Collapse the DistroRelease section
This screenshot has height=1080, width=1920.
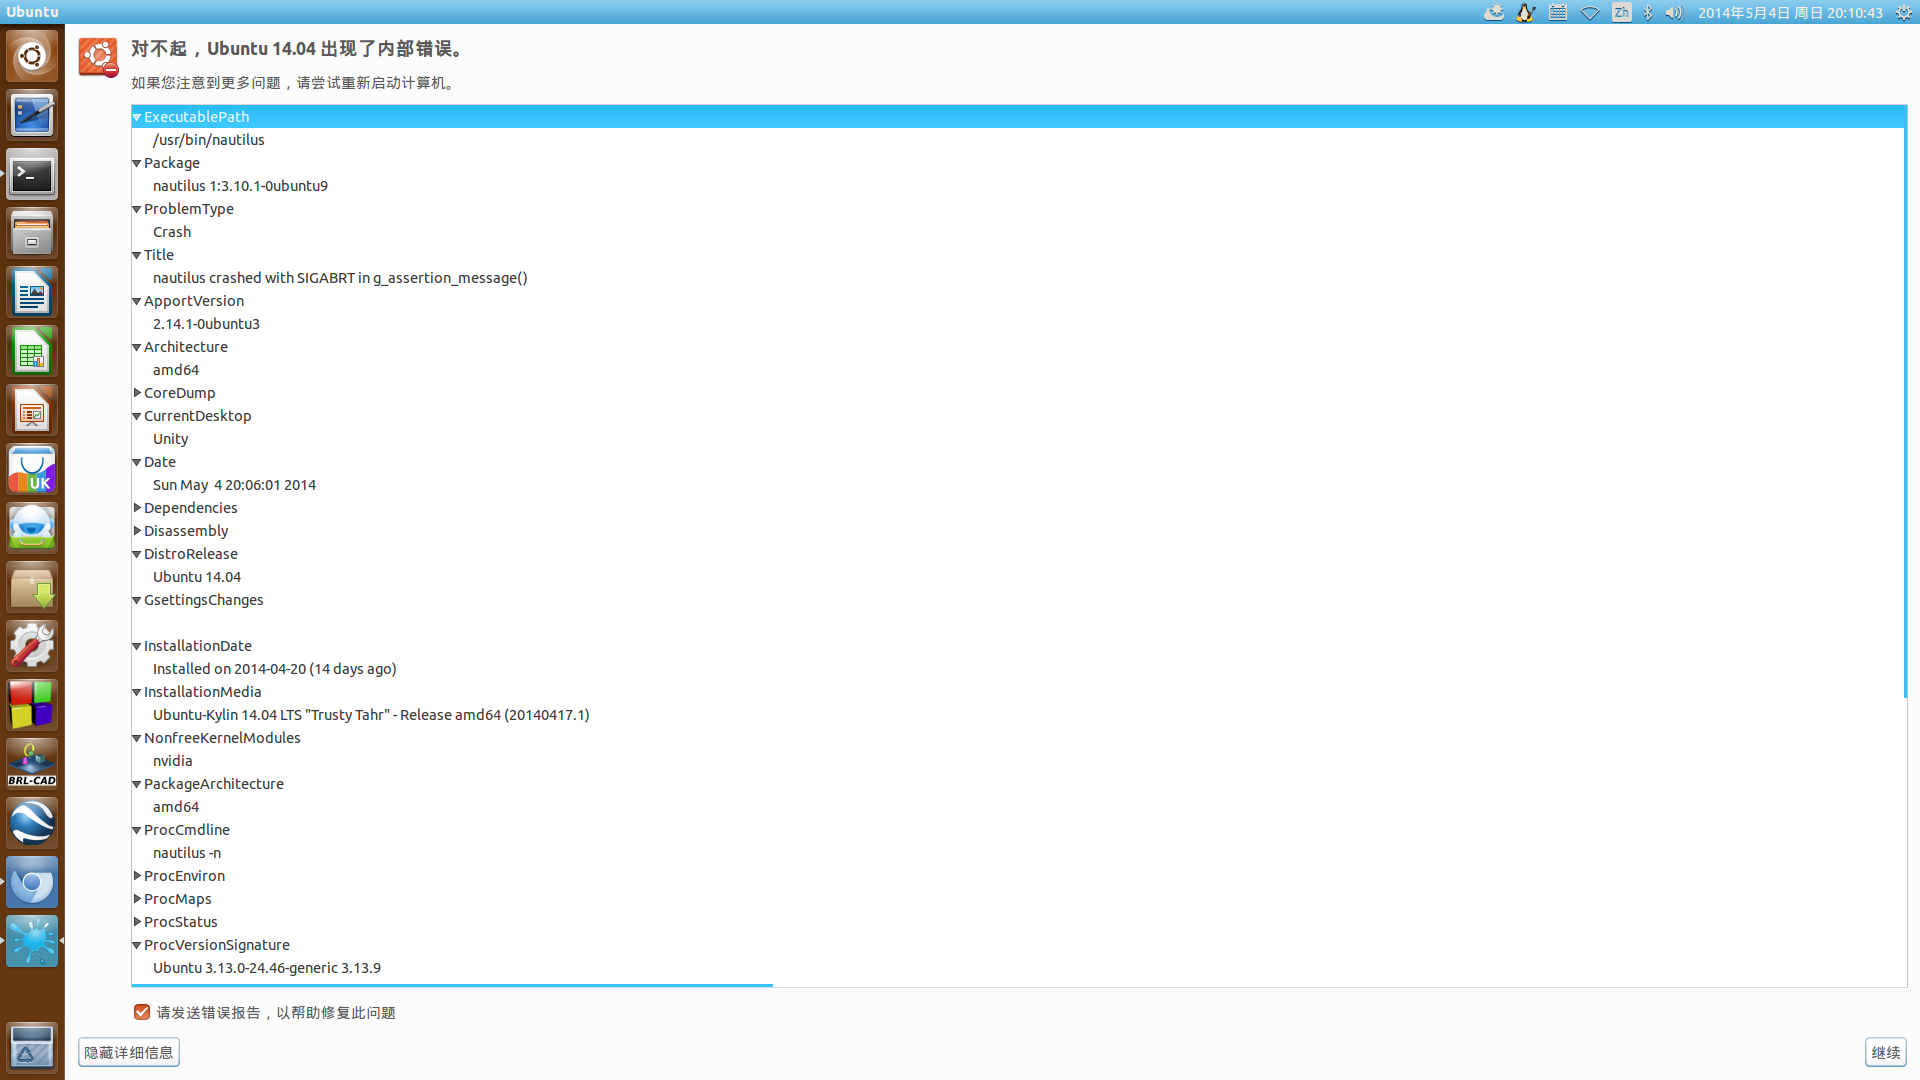[x=137, y=554]
